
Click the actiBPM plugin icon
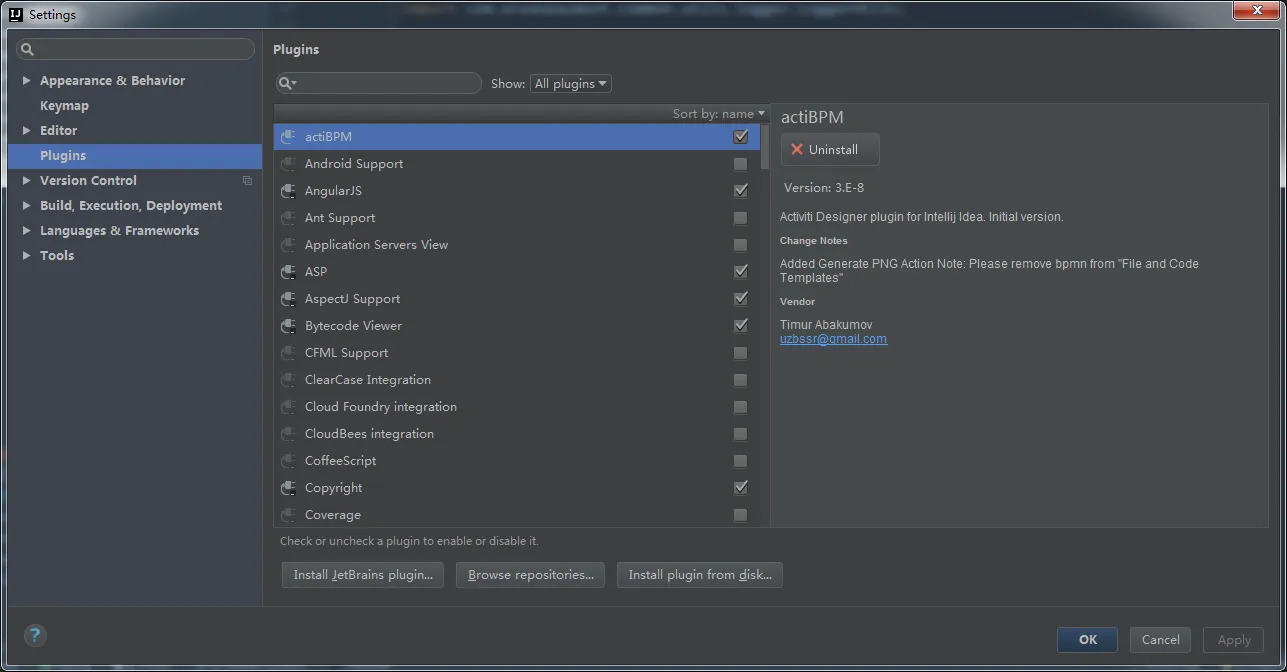coord(288,137)
